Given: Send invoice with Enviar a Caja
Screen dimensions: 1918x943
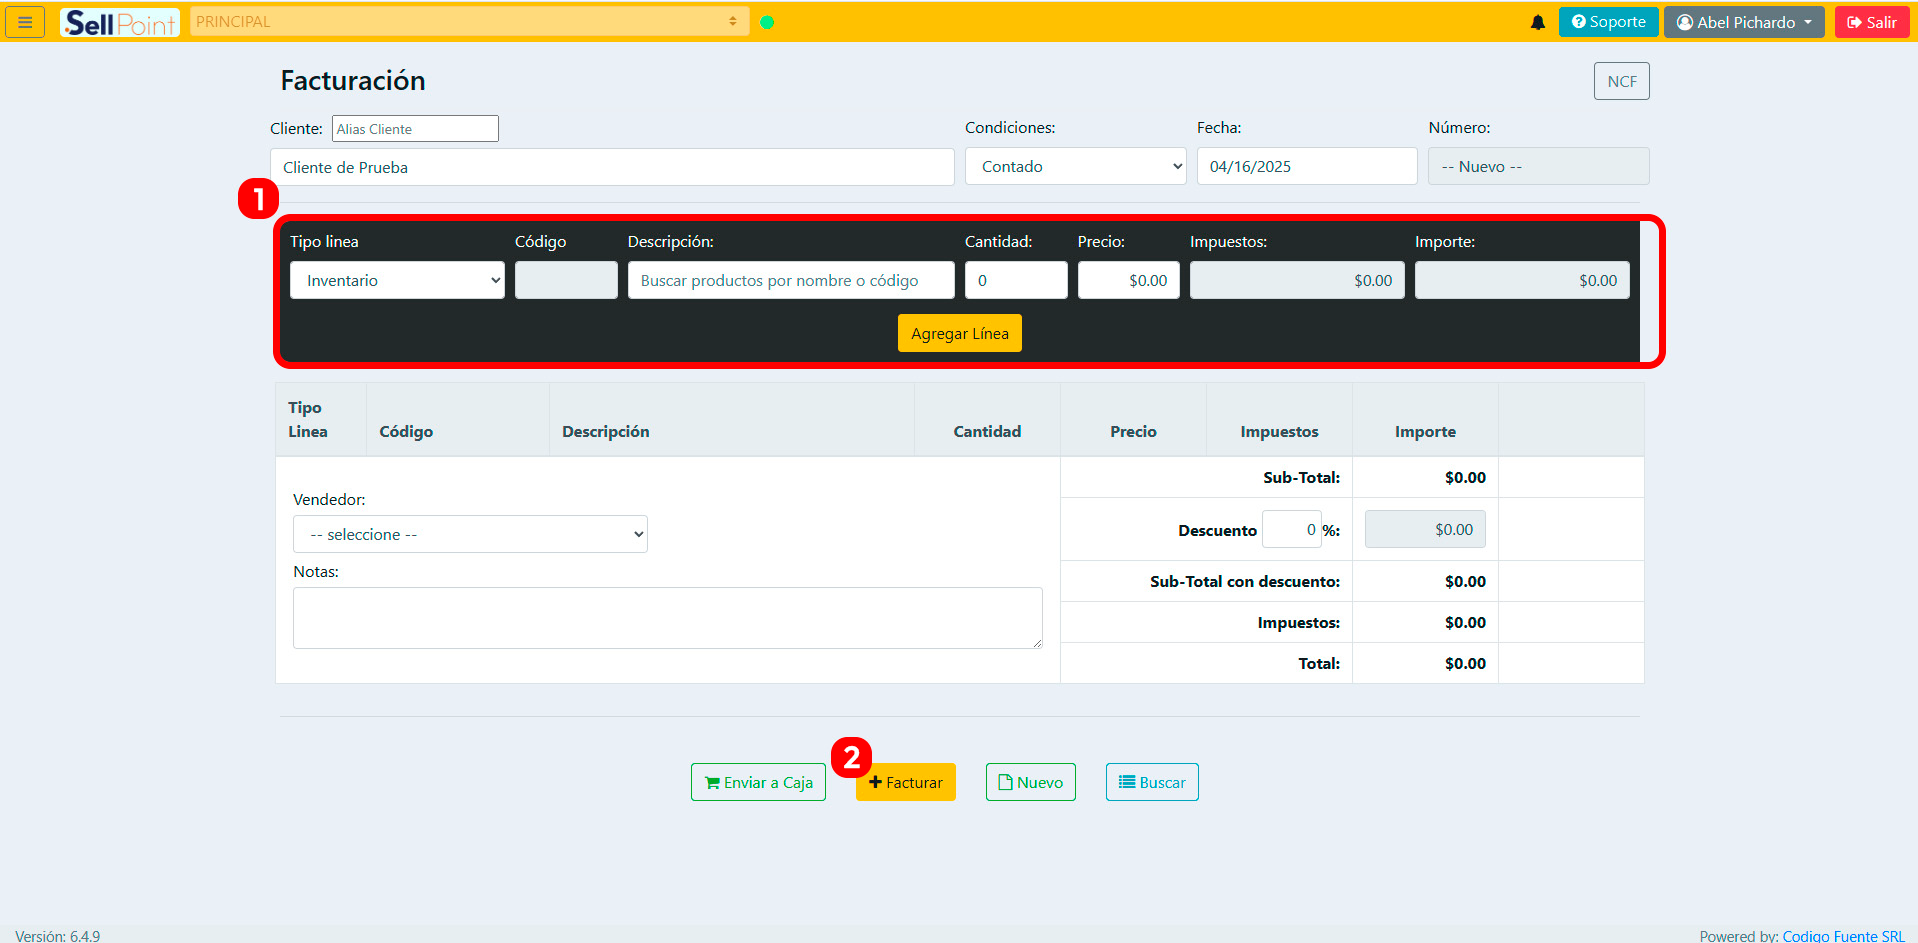Looking at the screenshot, I should coord(758,782).
